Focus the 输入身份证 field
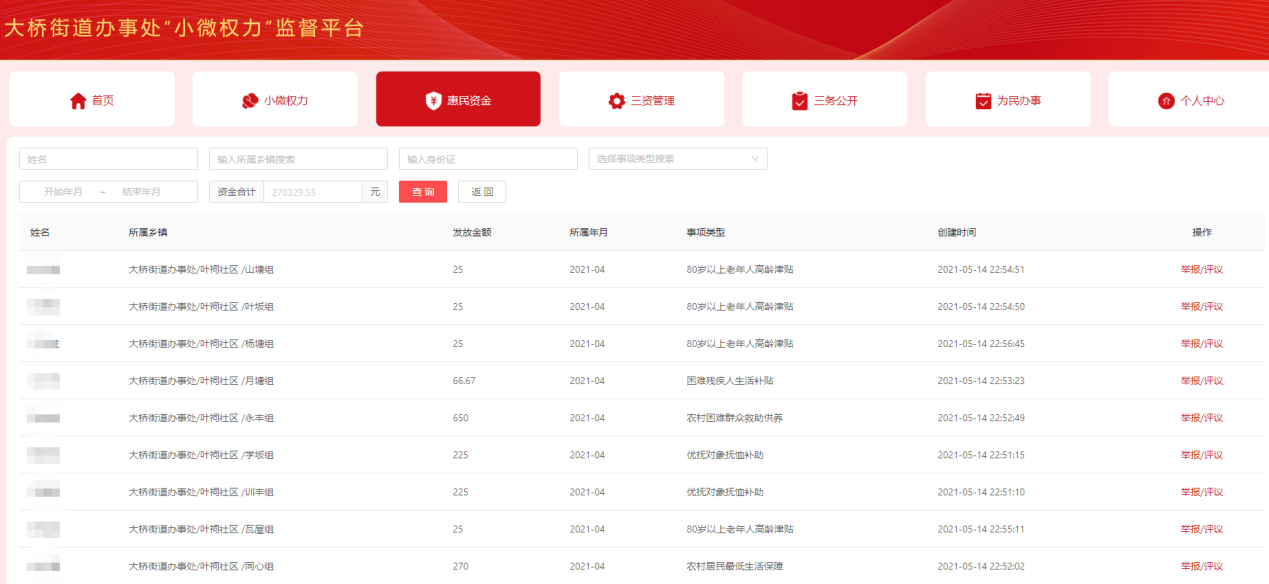The width and height of the screenshot is (1269, 584). coord(487,159)
